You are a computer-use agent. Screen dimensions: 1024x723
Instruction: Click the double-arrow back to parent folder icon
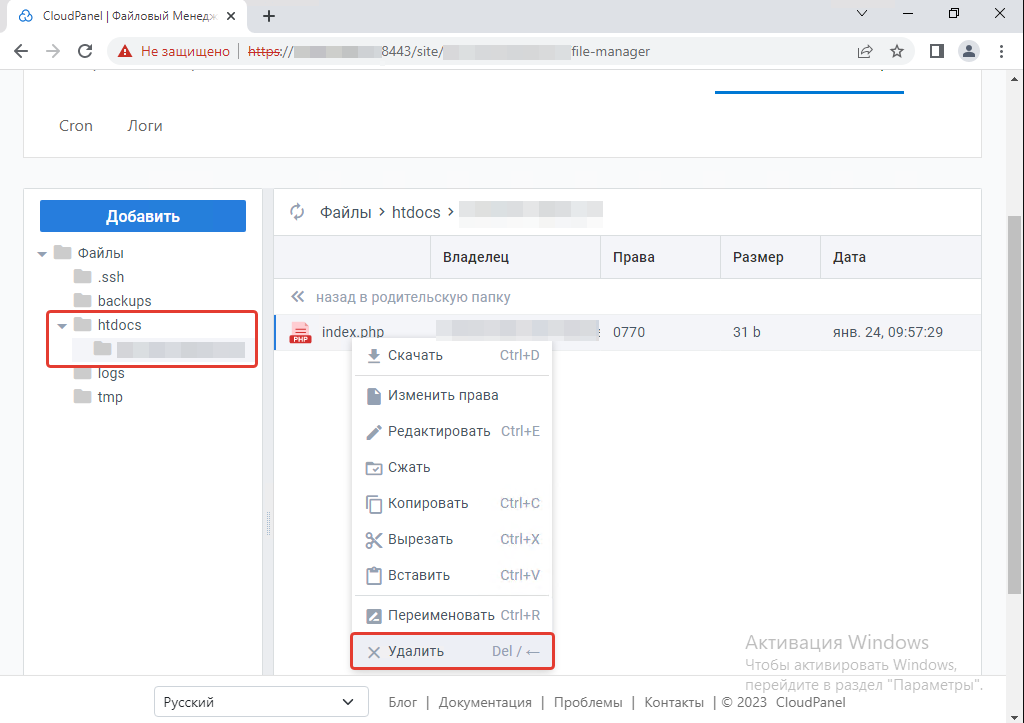[x=297, y=297]
